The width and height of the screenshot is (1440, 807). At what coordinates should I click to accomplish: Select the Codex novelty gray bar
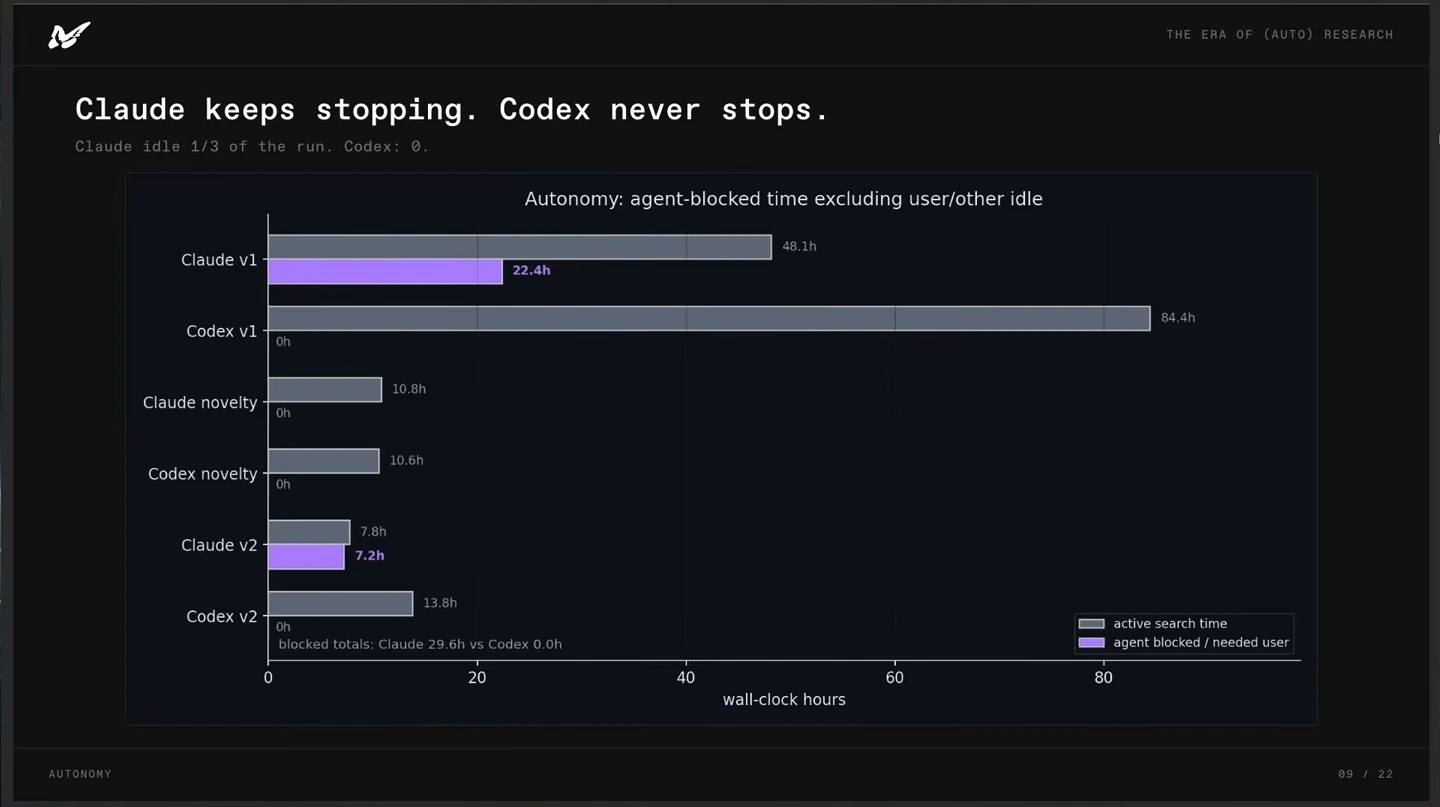click(x=324, y=461)
